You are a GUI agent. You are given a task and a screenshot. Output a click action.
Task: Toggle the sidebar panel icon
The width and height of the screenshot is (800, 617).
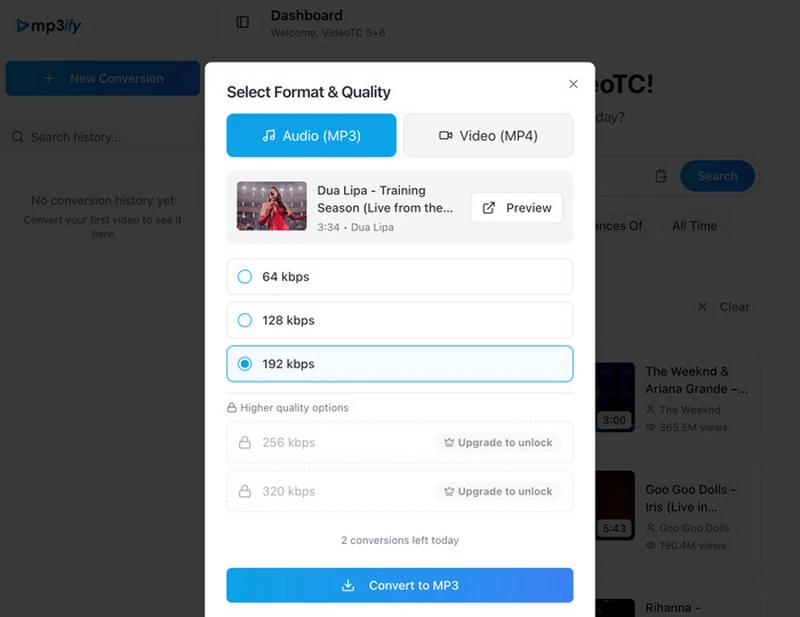point(243,22)
